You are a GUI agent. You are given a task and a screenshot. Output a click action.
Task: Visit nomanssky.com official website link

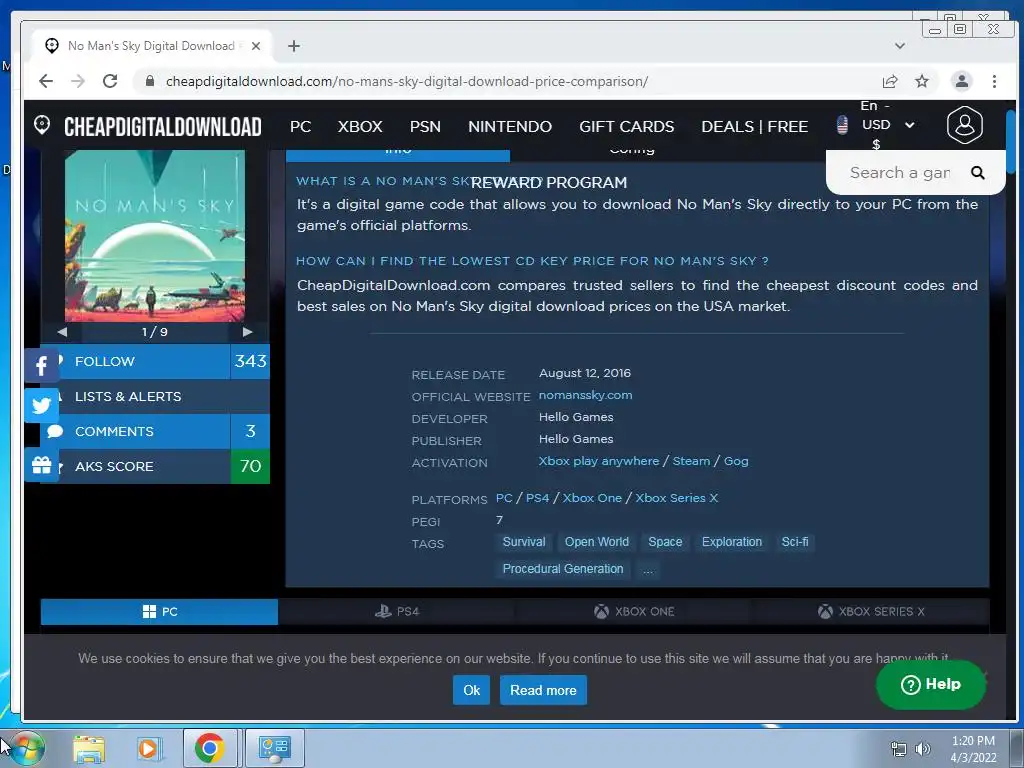[x=585, y=395]
